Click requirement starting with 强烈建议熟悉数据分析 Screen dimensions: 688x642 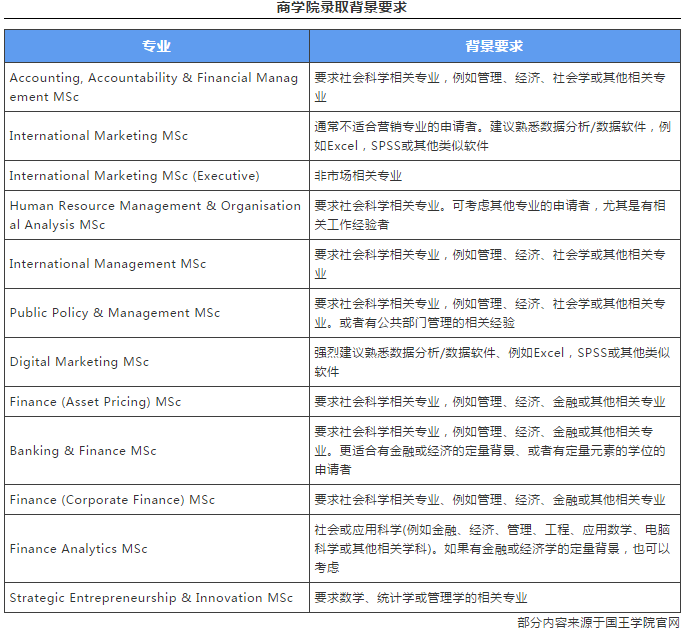(x=492, y=362)
